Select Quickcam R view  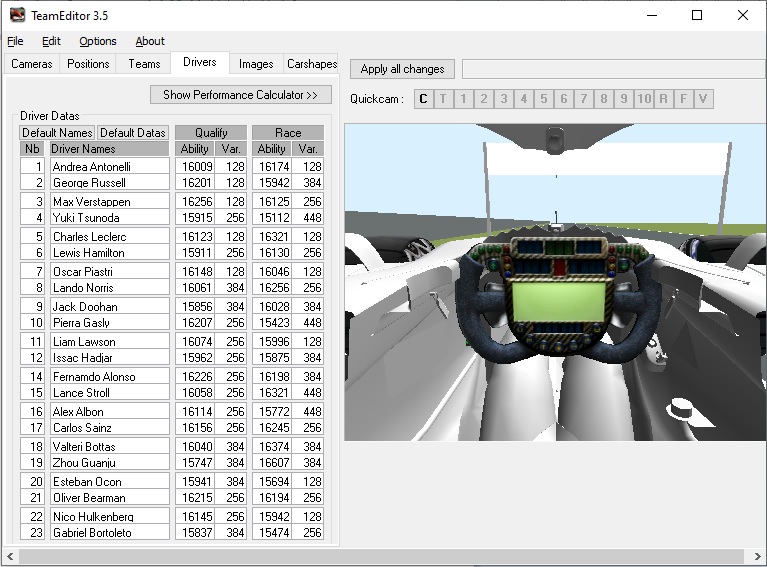point(663,99)
